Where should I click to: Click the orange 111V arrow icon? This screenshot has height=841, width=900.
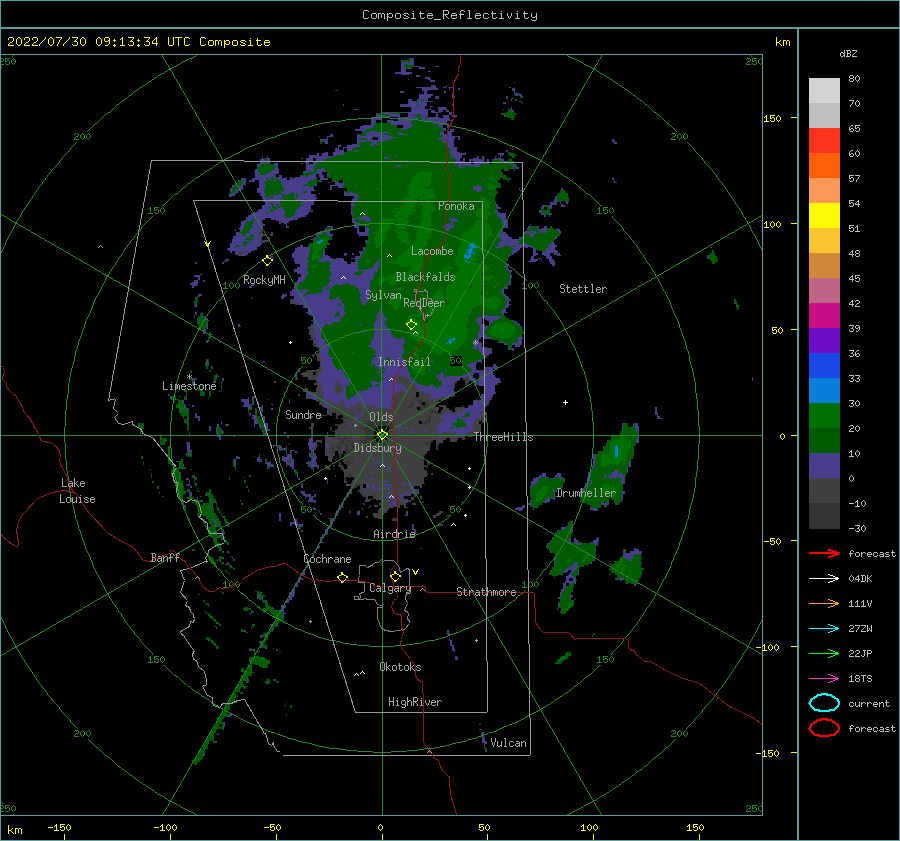(824, 603)
